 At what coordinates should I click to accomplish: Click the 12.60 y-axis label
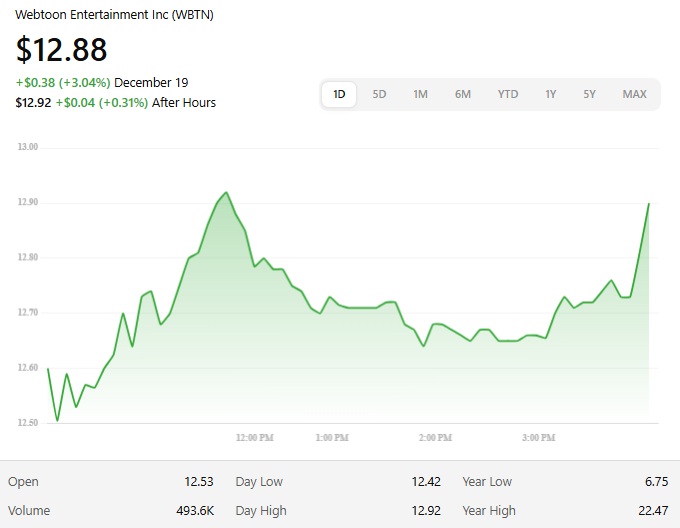tap(28, 368)
